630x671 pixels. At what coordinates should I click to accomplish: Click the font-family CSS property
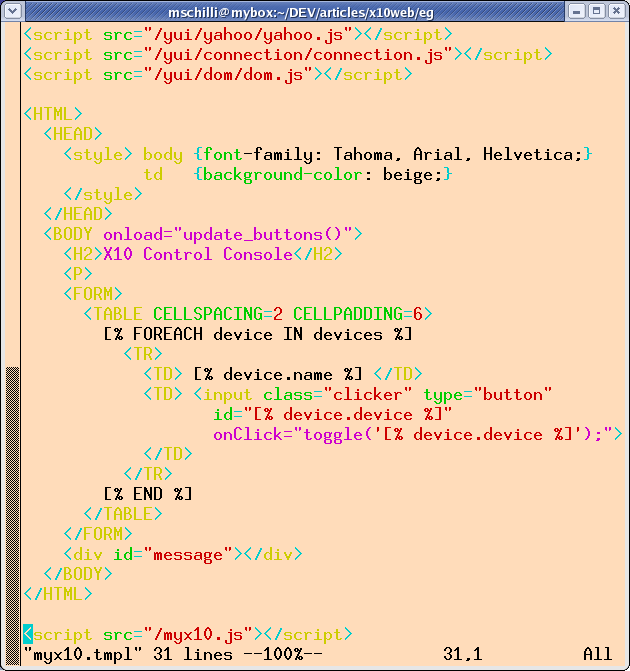click(x=258, y=154)
